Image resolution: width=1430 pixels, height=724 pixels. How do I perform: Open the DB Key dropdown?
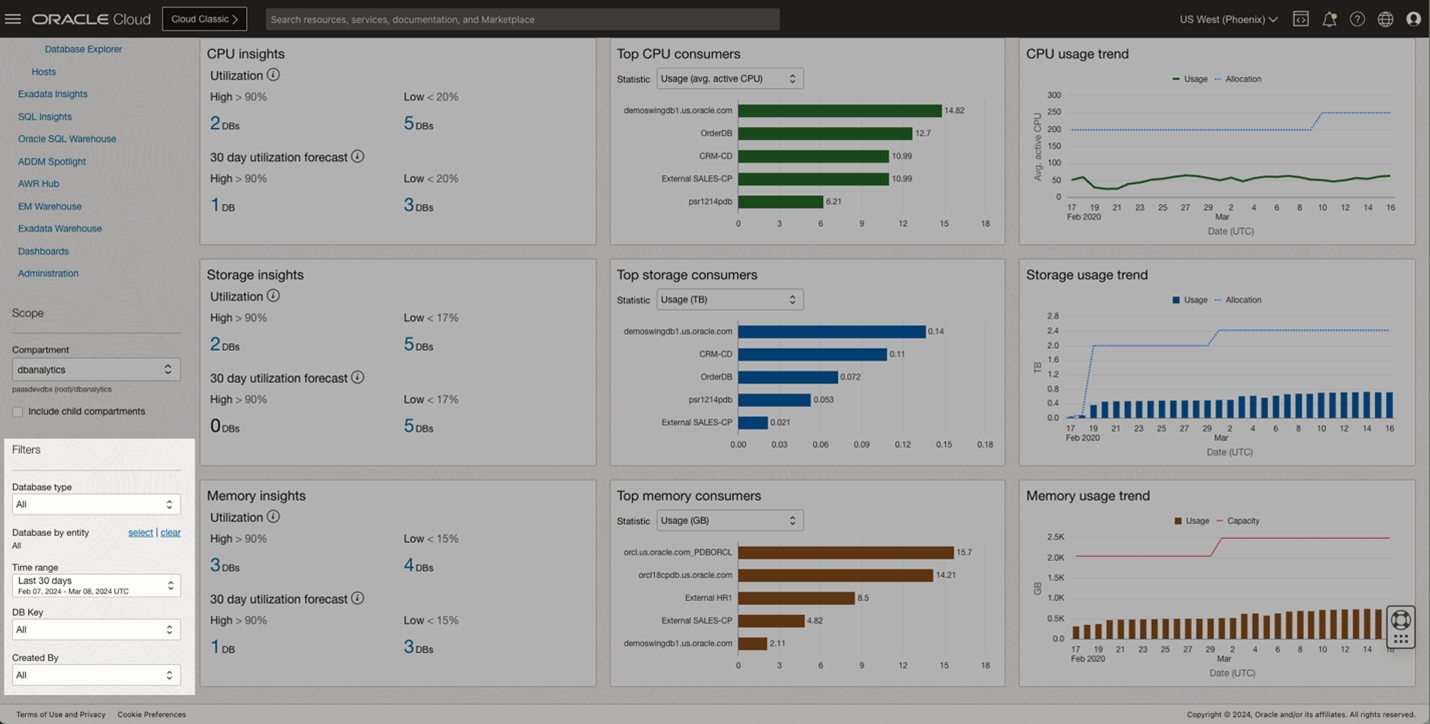[x=96, y=629]
